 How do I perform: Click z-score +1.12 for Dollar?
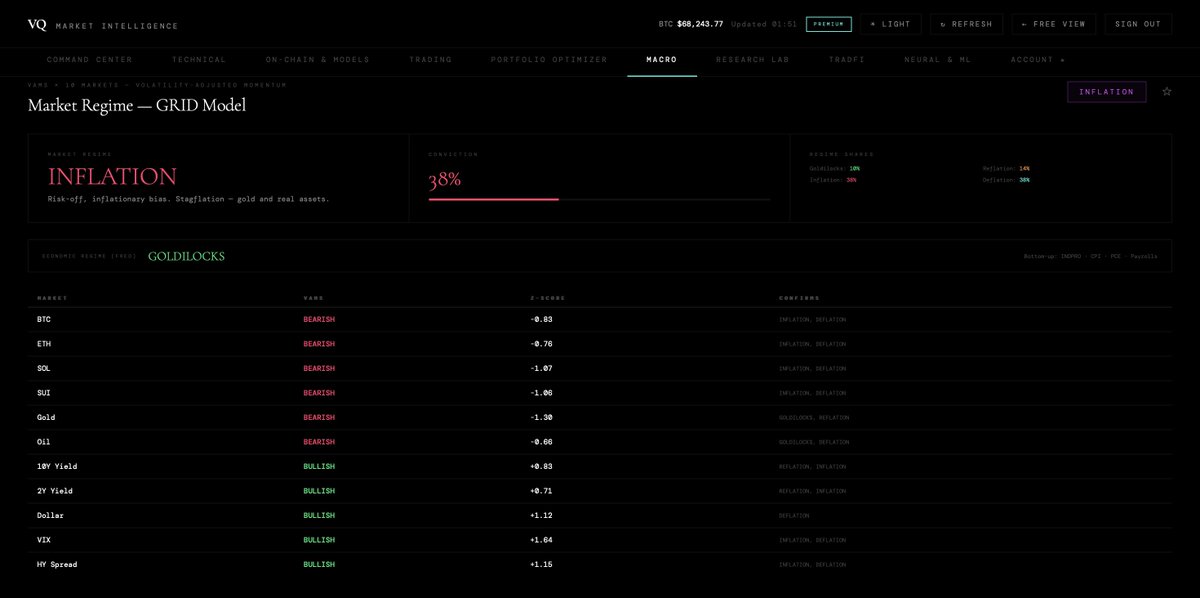coord(541,515)
